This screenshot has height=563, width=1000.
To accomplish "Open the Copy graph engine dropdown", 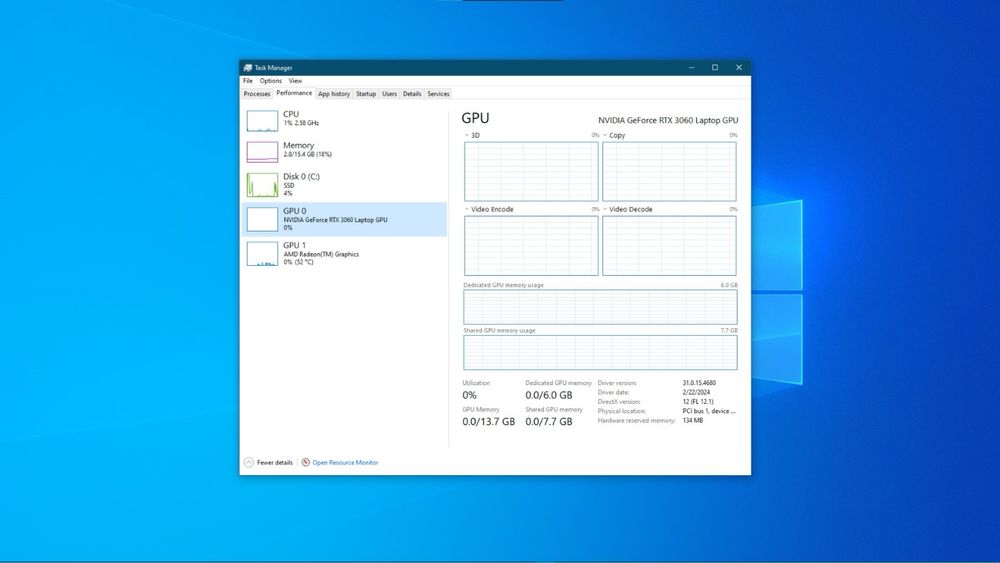I will (605, 135).
